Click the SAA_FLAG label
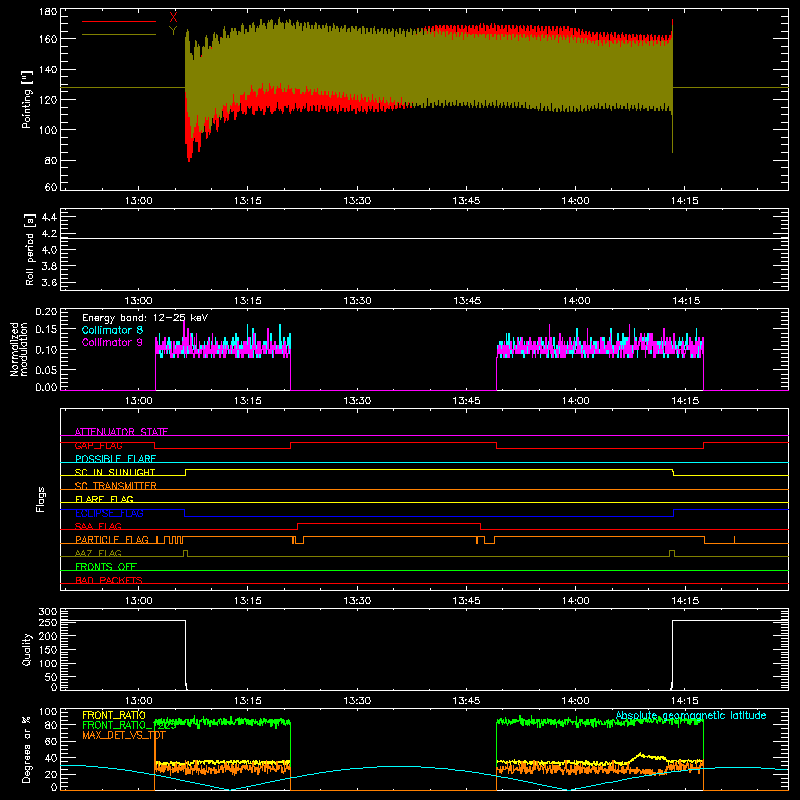 98,526
